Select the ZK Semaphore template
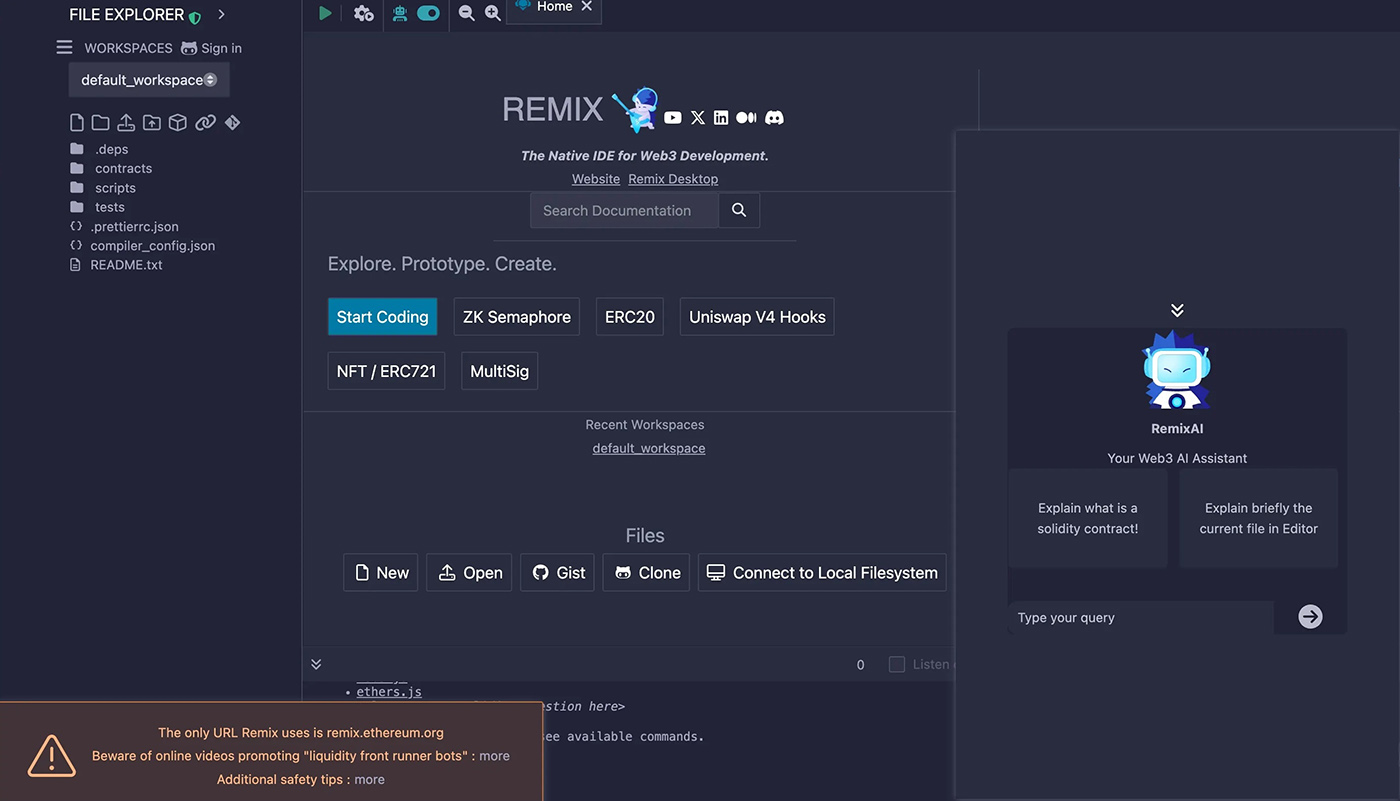 [x=517, y=317]
